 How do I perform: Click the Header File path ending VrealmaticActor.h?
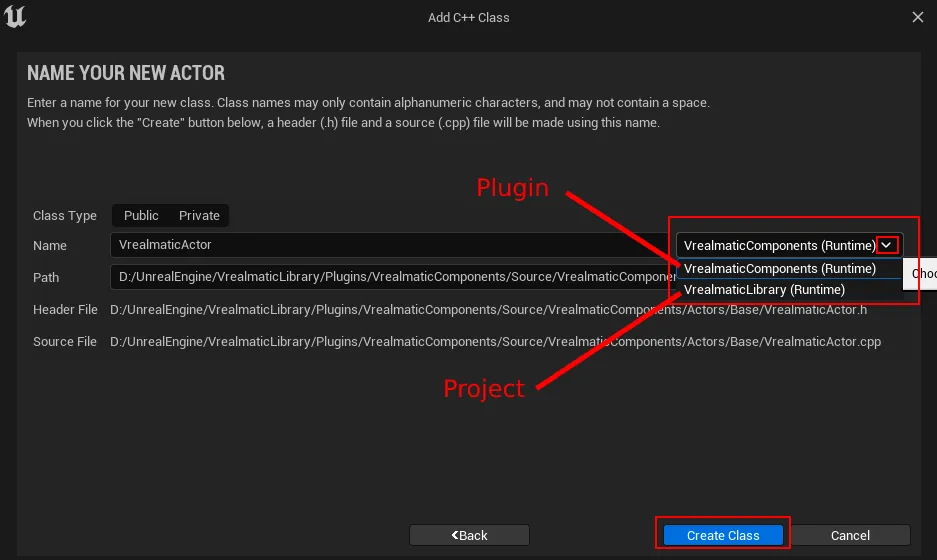pos(488,310)
